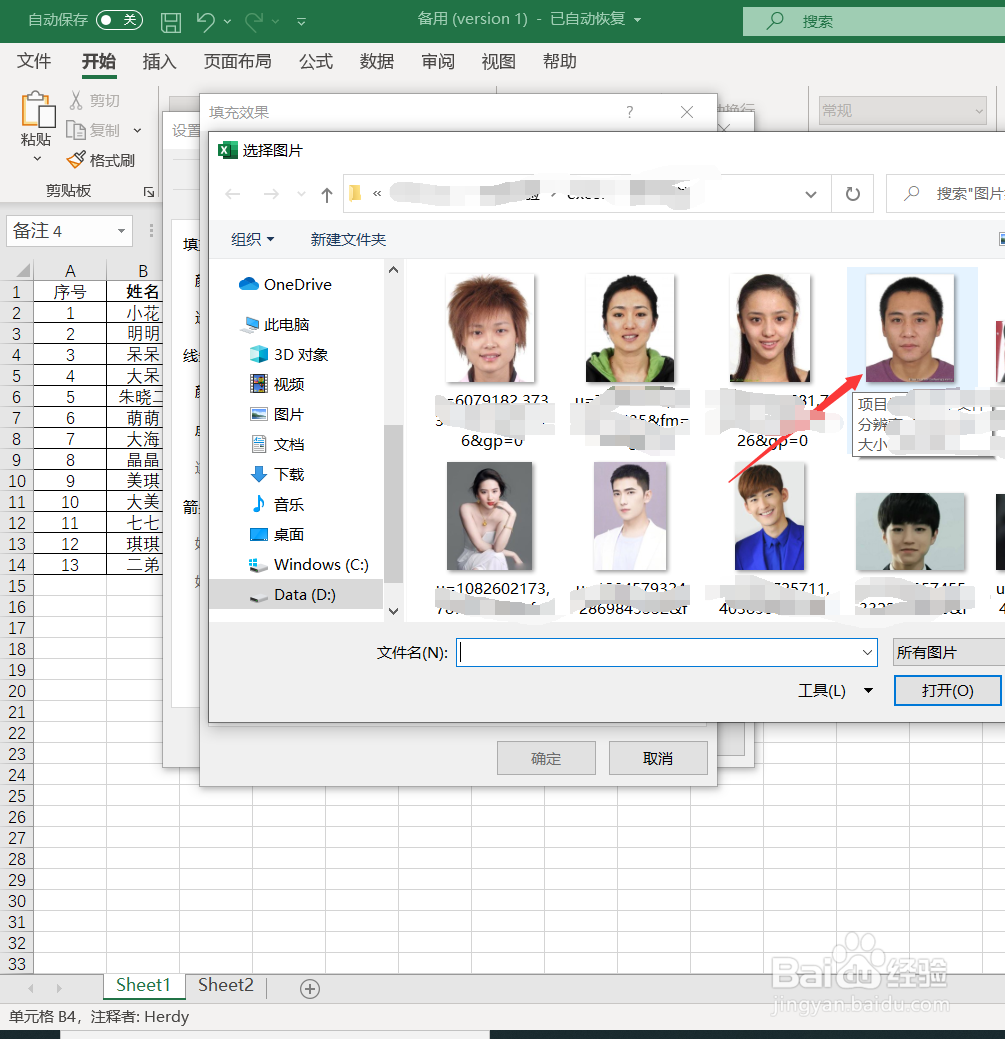This screenshot has width=1005, height=1039.
Task: Switch to the 开始 ribbon tab
Action: (99, 61)
